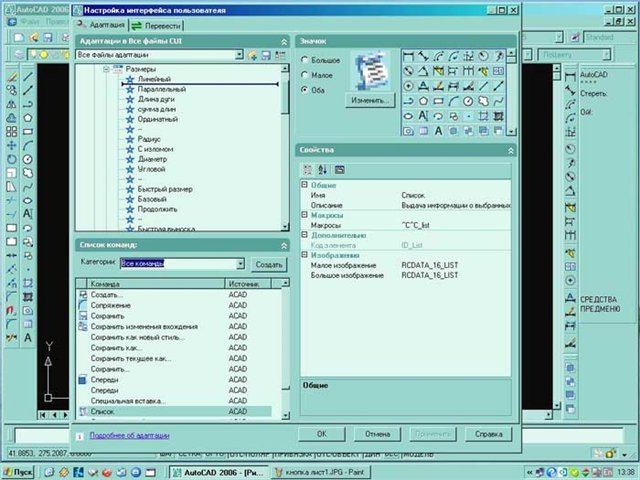Click the save customization files icon
This screenshot has width=640, height=480.
click(266, 55)
